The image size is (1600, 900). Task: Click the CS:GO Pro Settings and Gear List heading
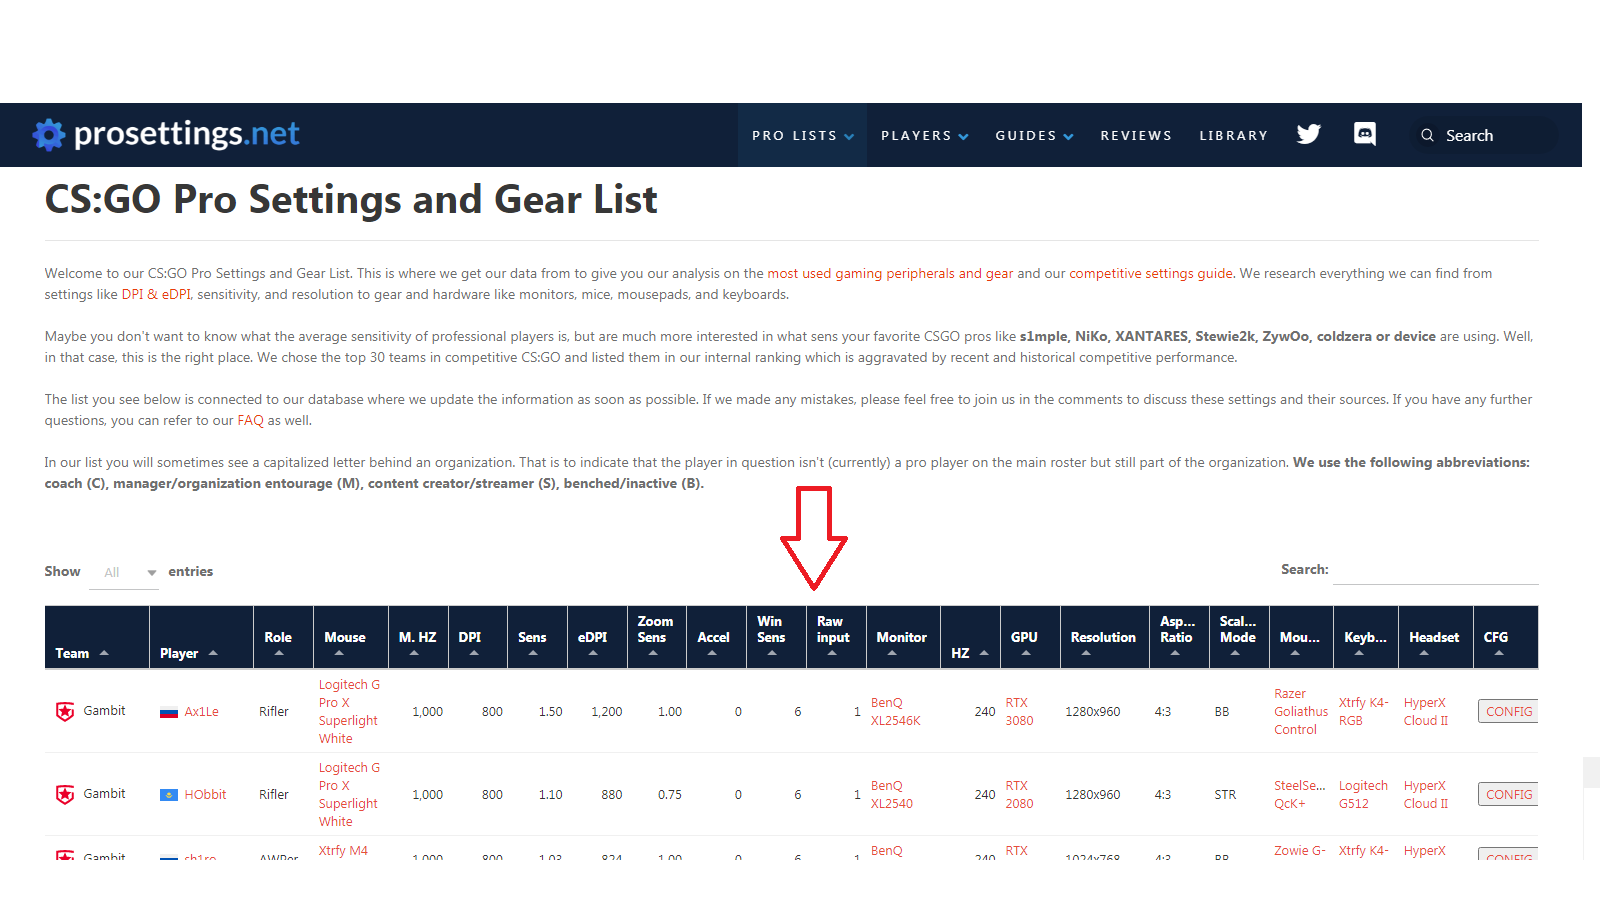pyautogui.click(x=351, y=200)
